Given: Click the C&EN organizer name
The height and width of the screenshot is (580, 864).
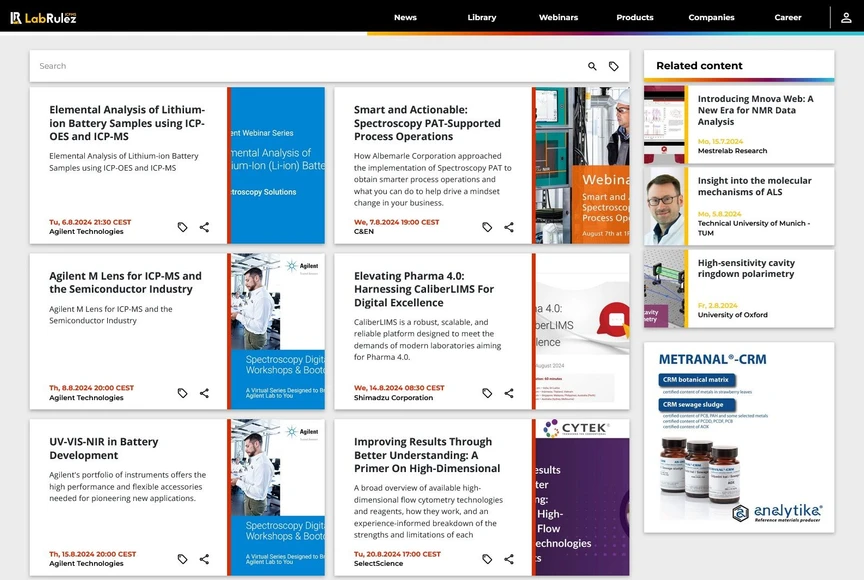Looking at the screenshot, I should click(364, 231).
